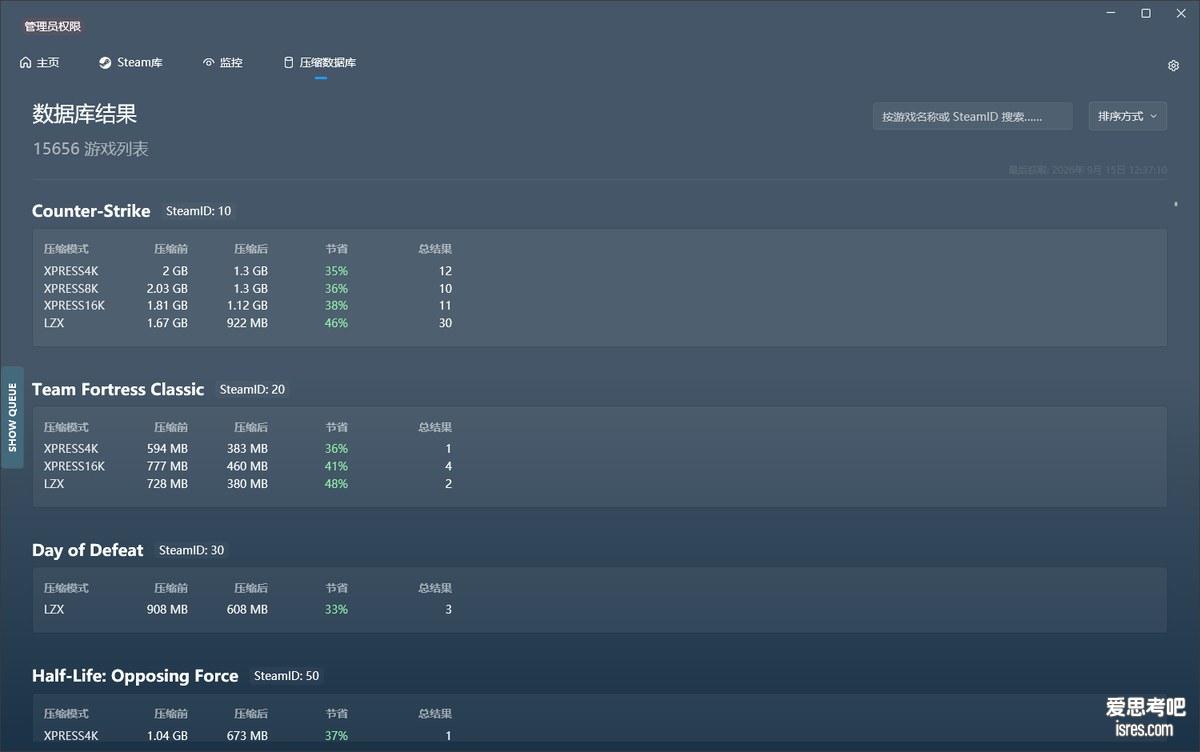Click the 数据库结果 heading

tap(84, 114)
